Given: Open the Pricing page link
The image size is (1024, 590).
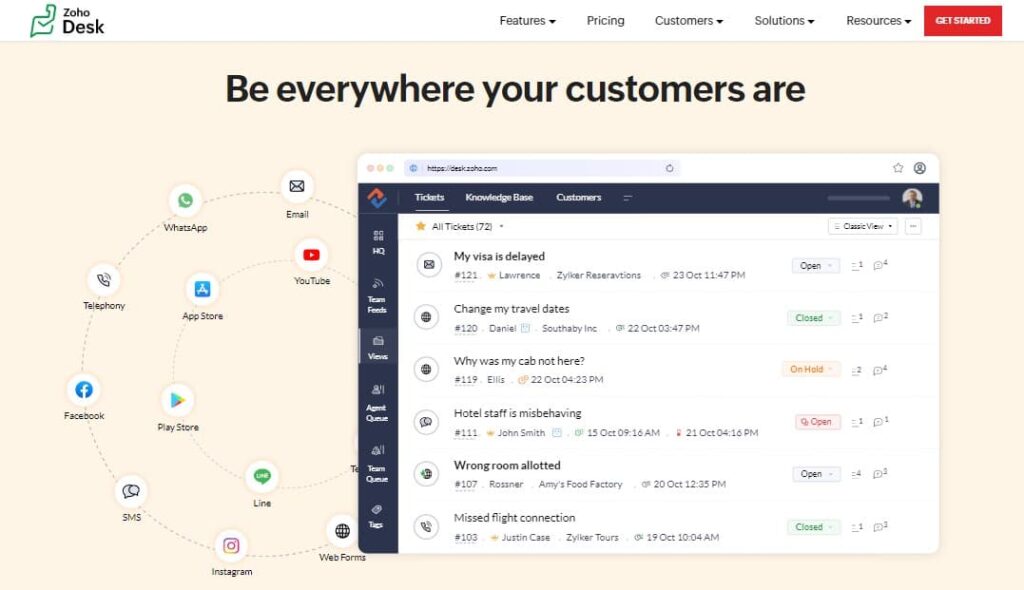Looking at the screenshot, I should click(x=605, y=20).
